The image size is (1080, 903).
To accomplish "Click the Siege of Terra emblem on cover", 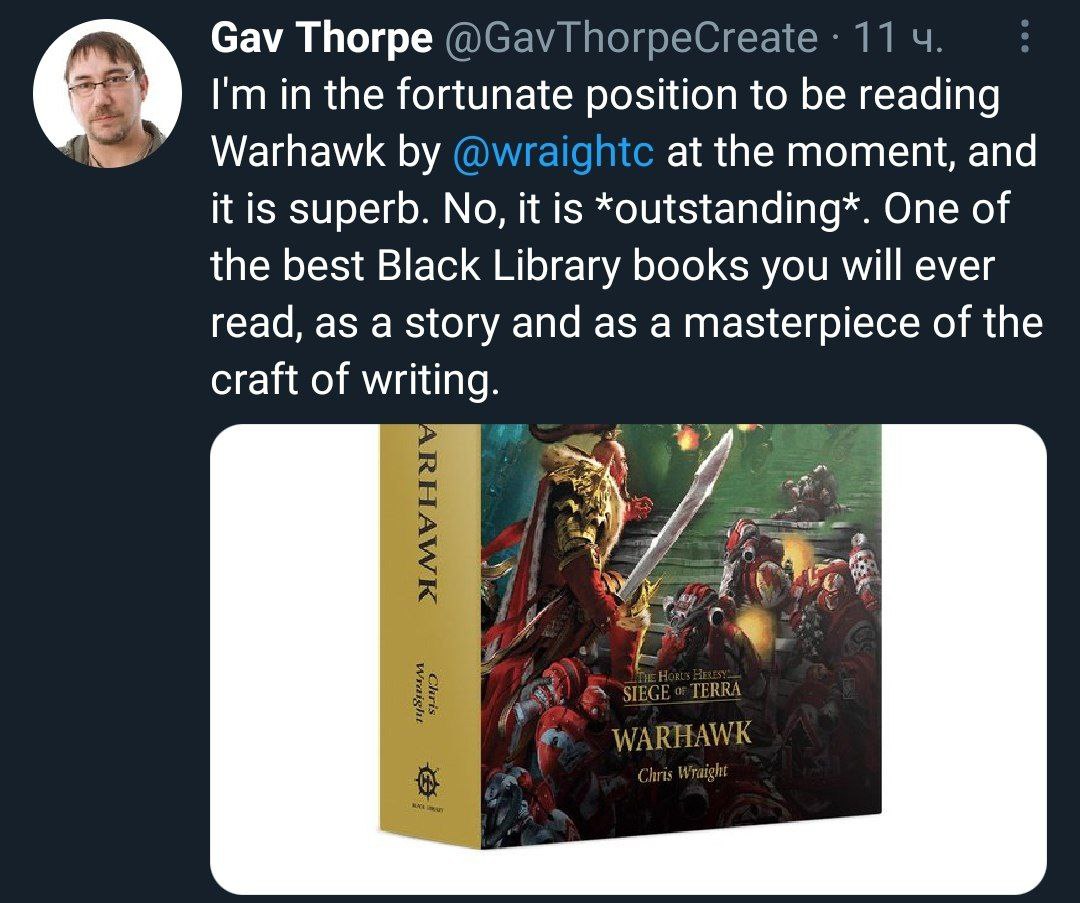I will [x=682, y=687].
